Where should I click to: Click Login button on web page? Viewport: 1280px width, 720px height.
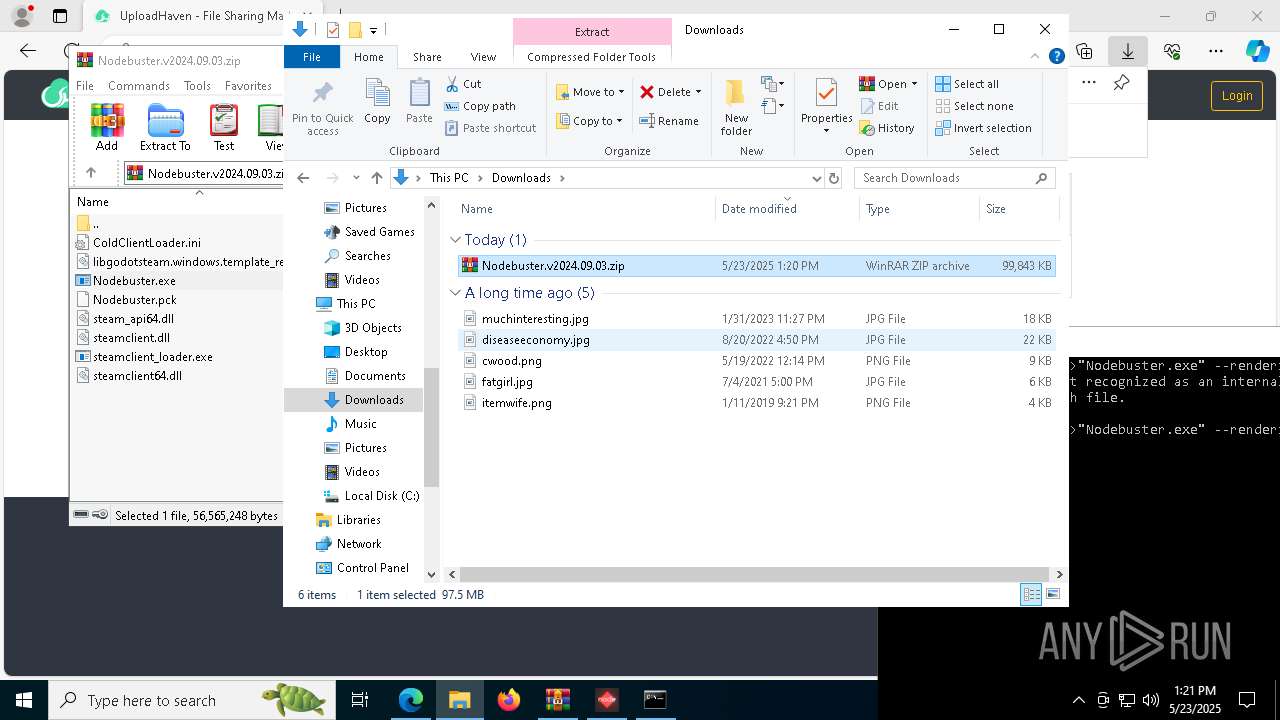click(x=1237, y=96)
